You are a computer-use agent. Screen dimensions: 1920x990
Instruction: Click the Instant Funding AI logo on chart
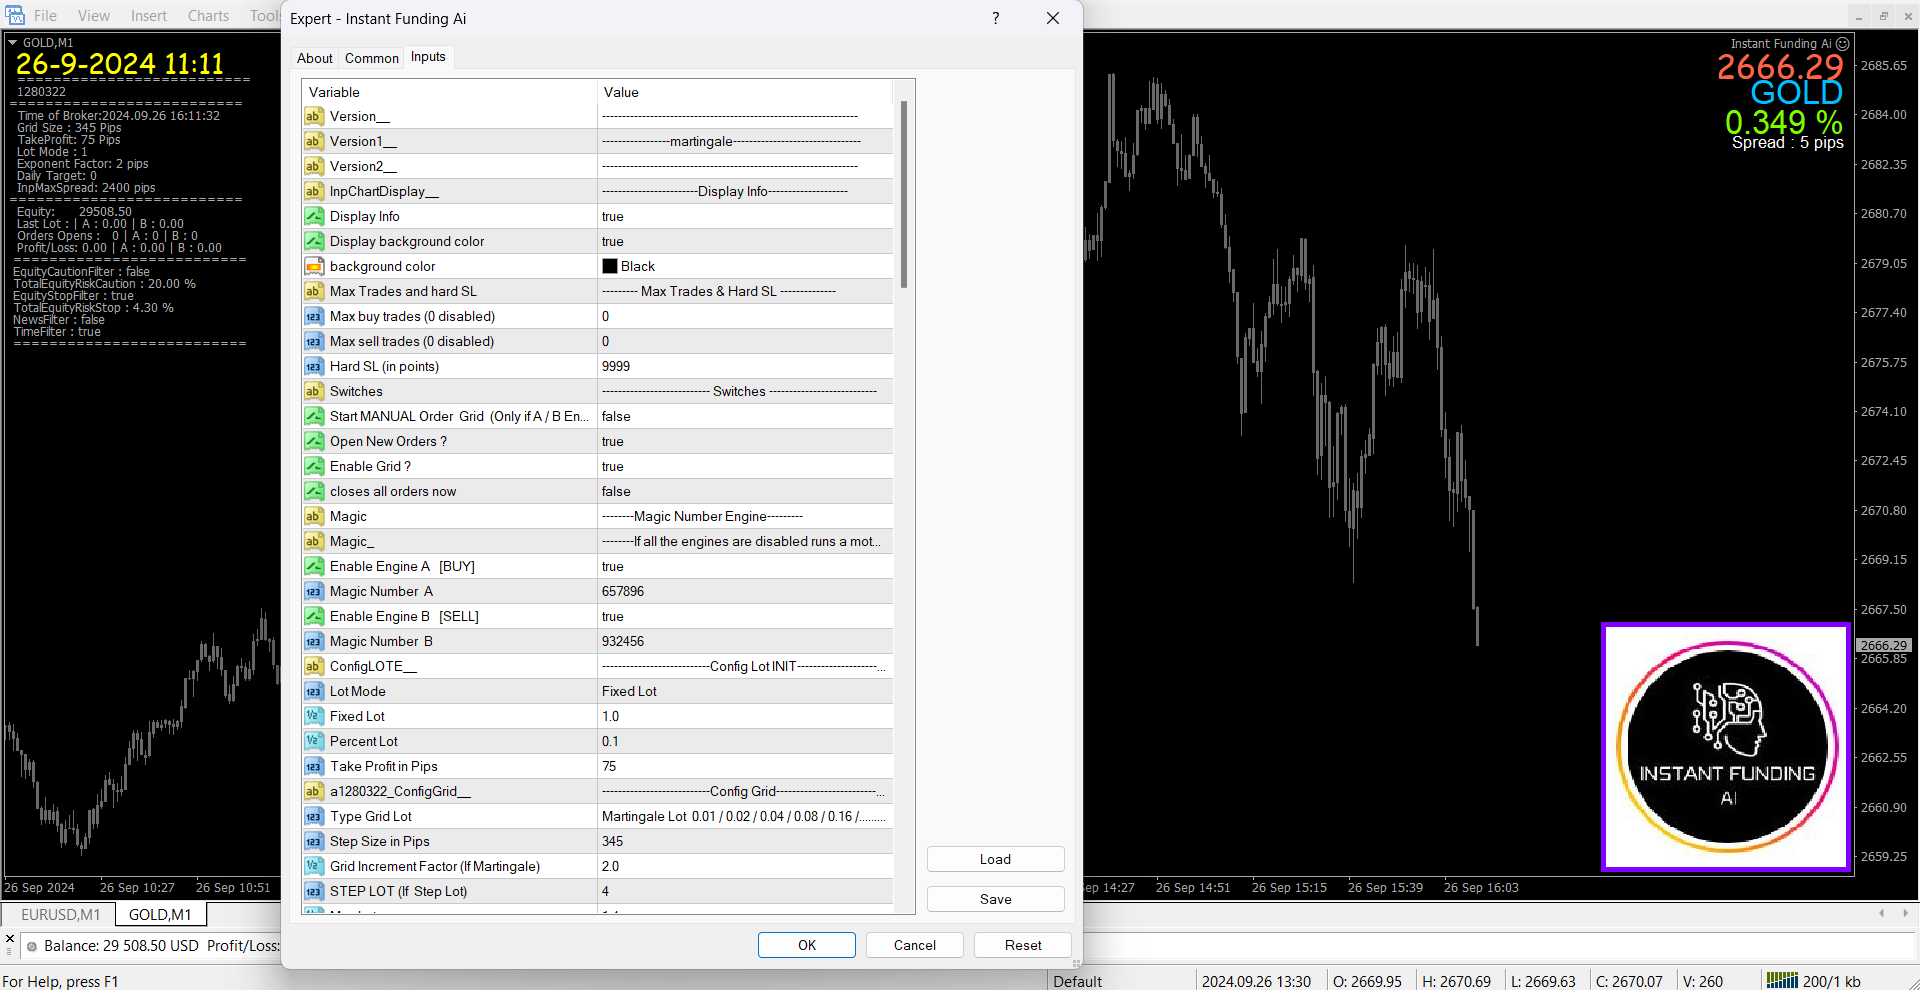coord(1726,747)
